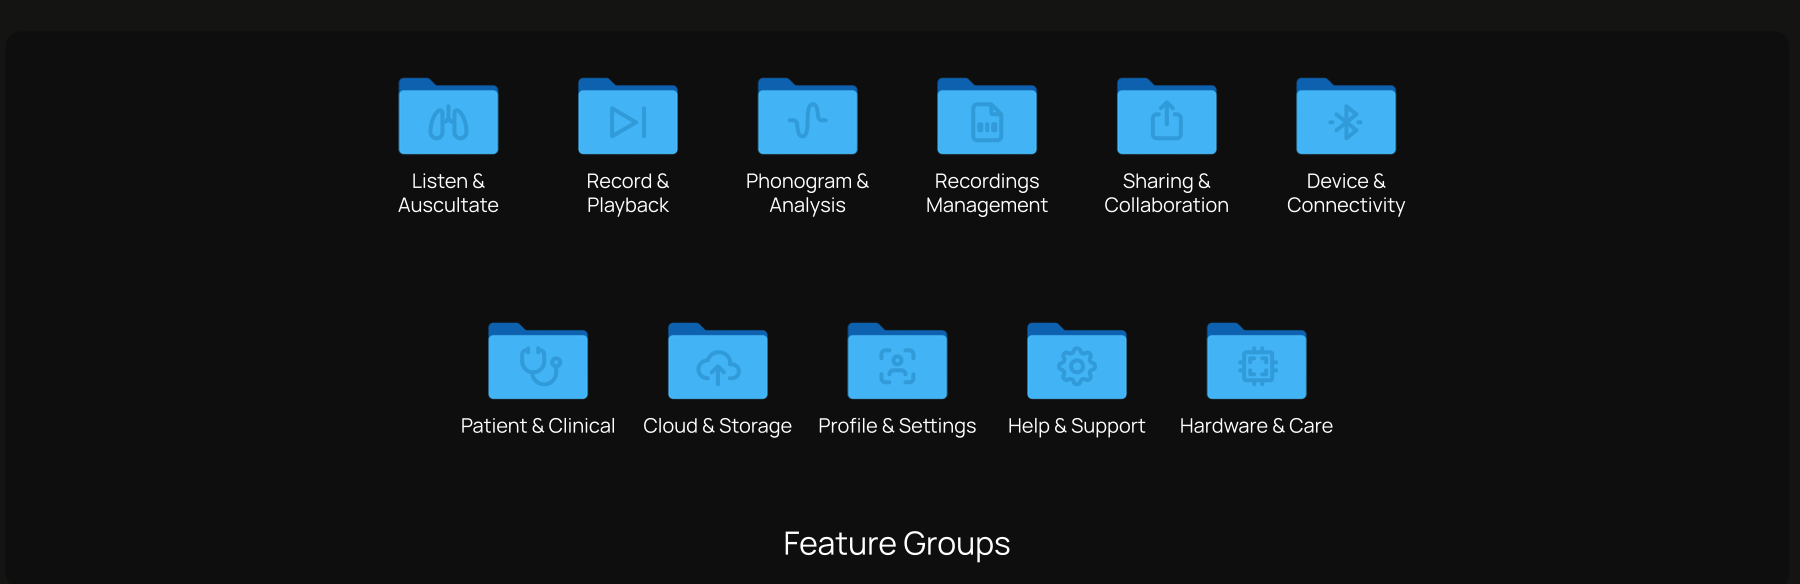Open the Help & Support gear folder

[1077, 361]
